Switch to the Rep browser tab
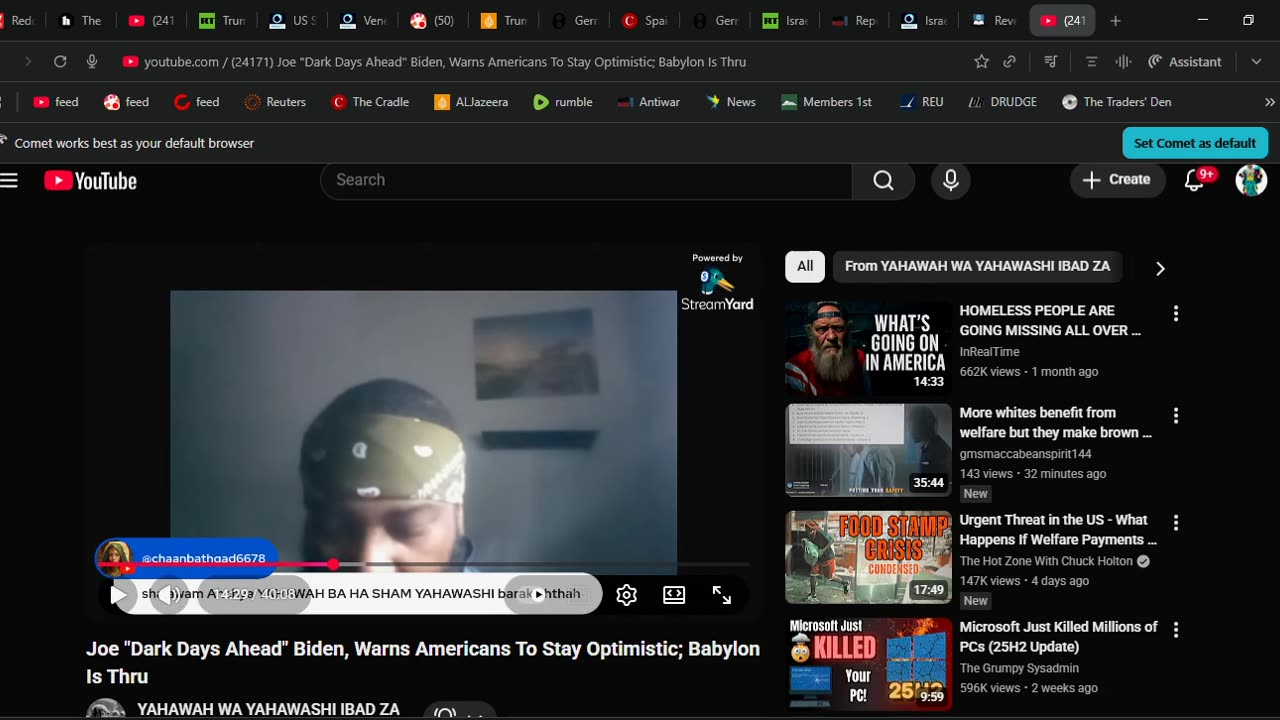The width and height of the screenshot is (1280, 720). coord(855,20)
